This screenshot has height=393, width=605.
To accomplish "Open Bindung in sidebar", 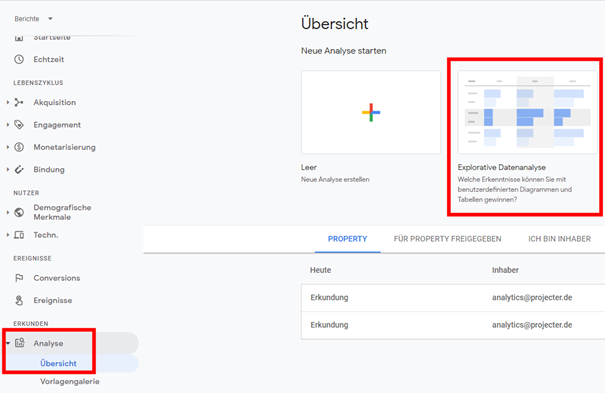I will 49,169.
